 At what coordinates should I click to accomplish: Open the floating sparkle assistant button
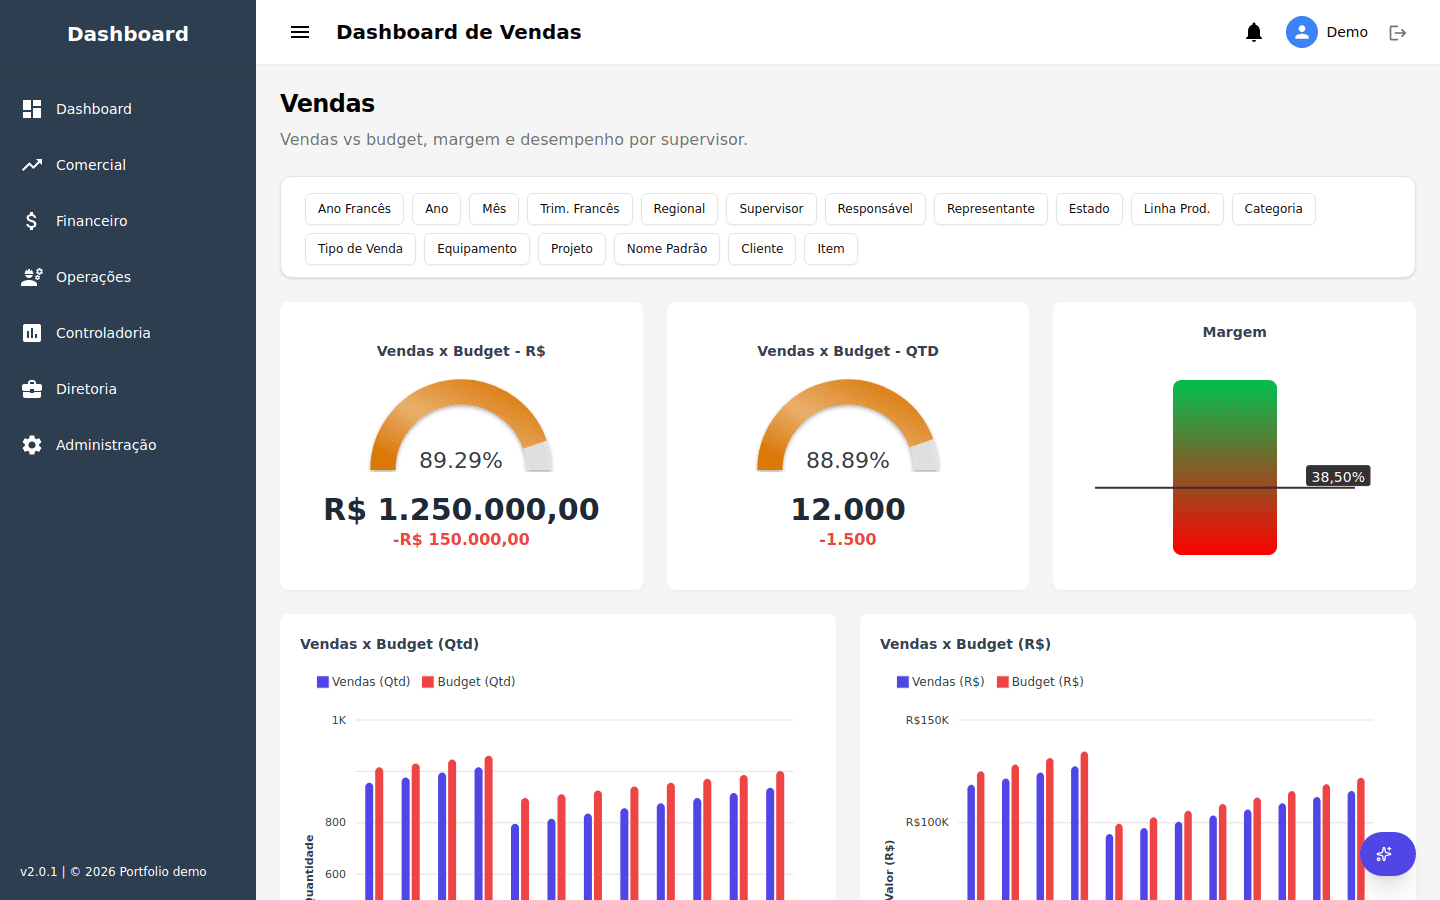(x=1387, y=854)
